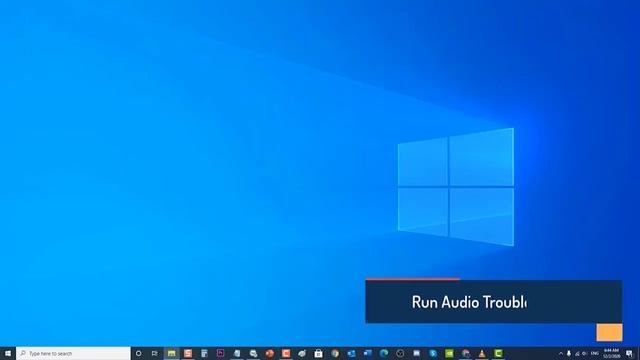The width and height of the screenshot is (640, 360).
Task: Click the microphone icon in system tray
Action: [569, 353]
